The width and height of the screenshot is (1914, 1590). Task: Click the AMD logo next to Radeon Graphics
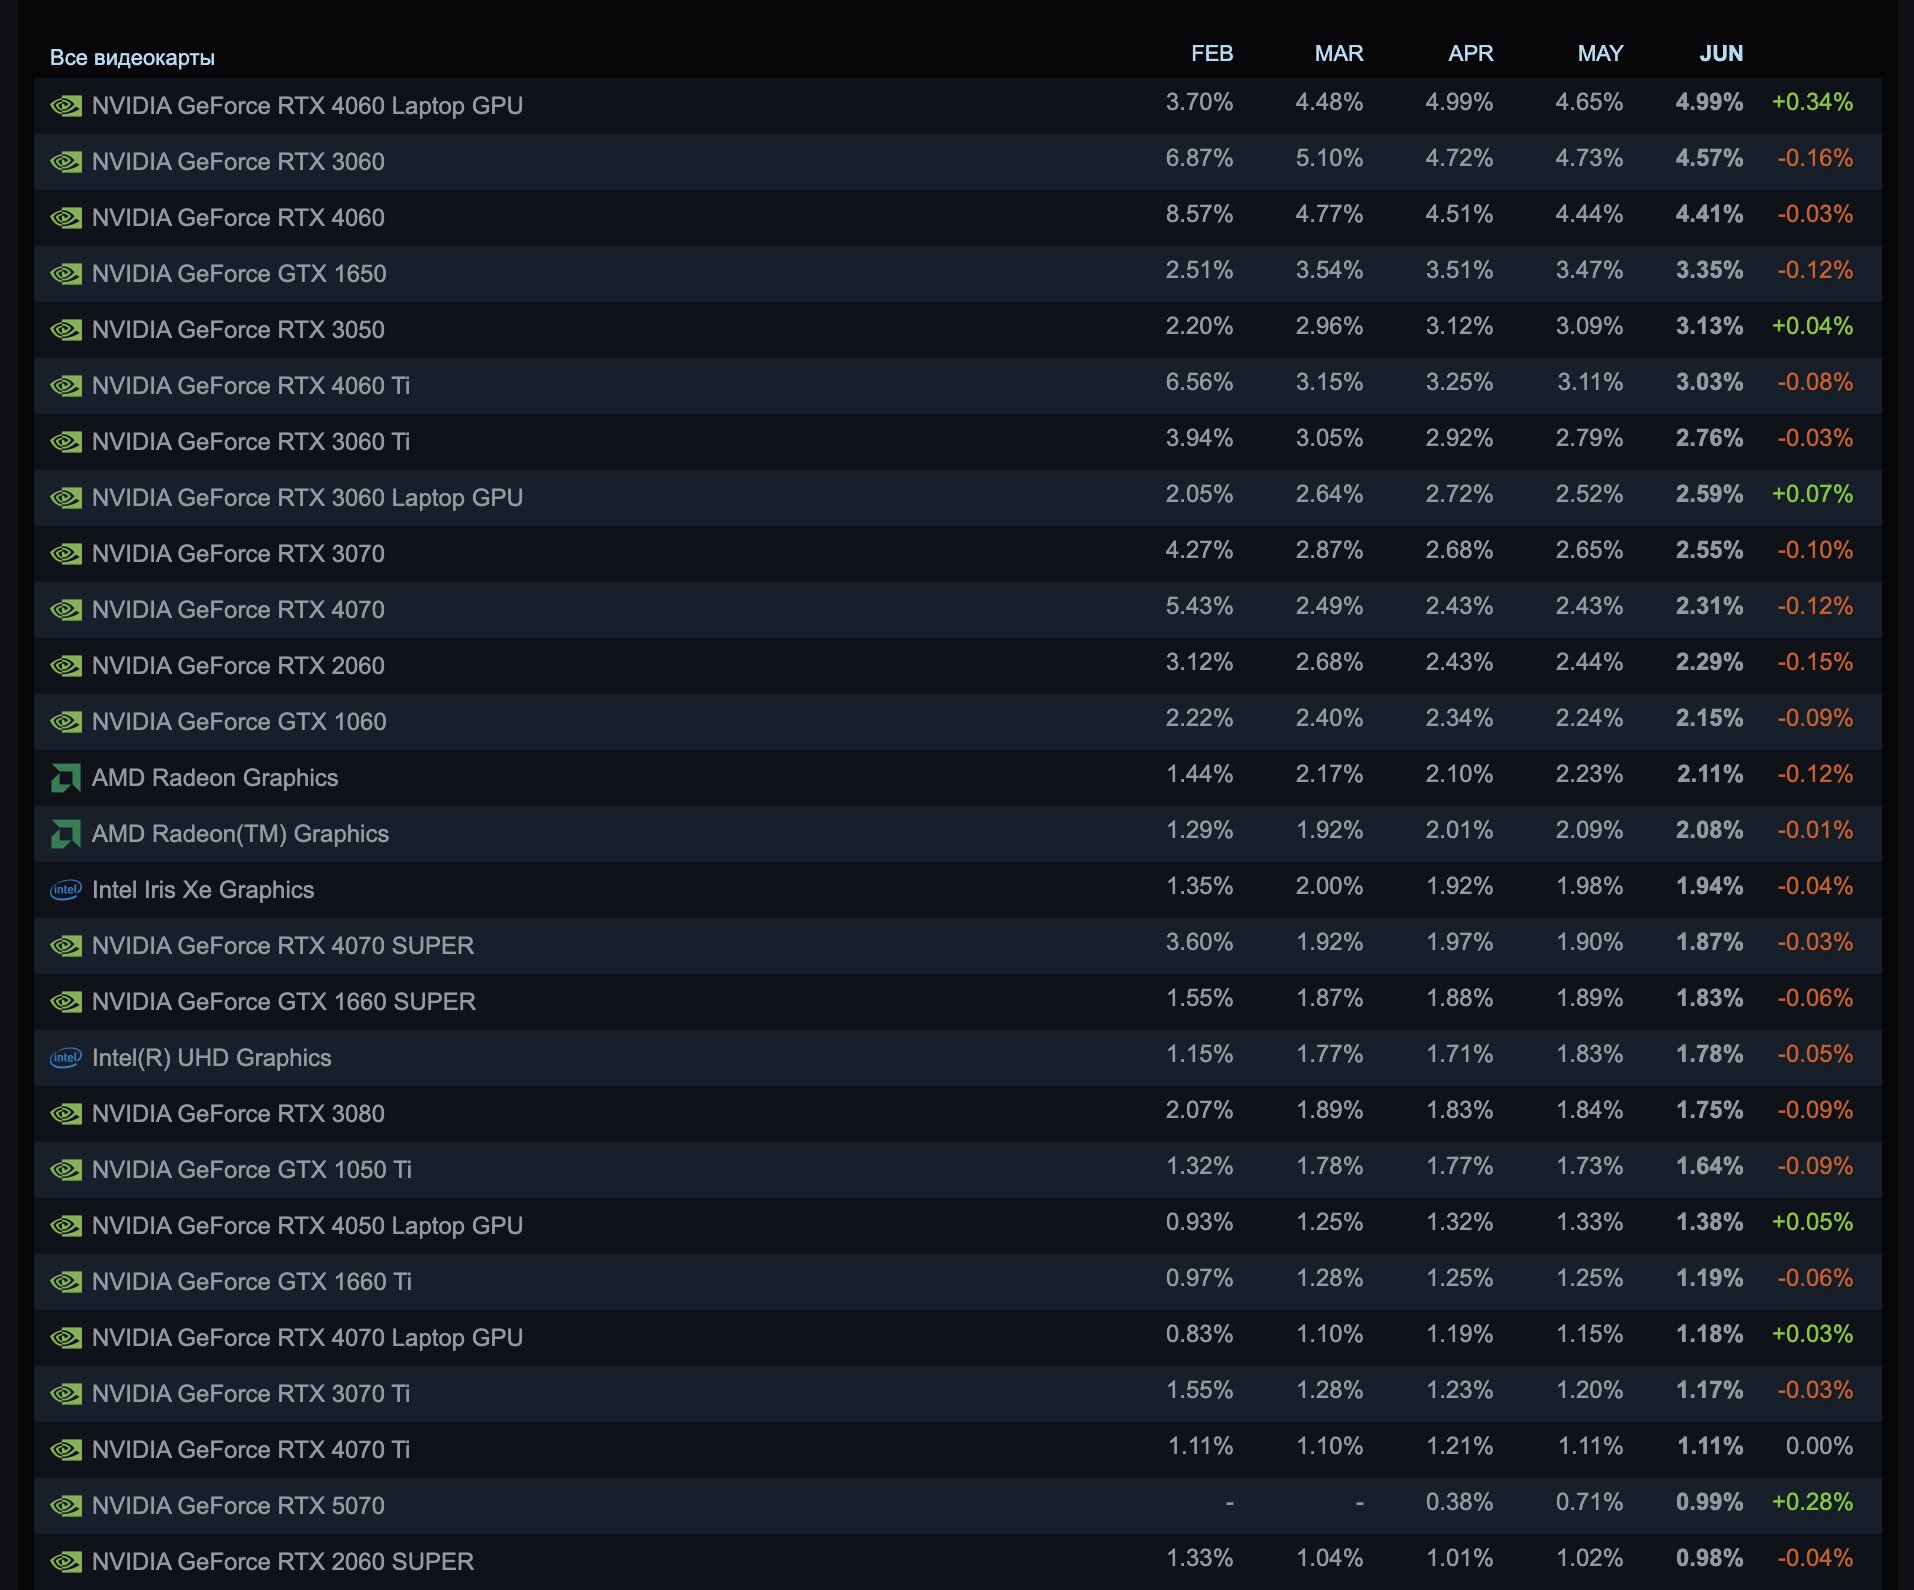point(66,778)
